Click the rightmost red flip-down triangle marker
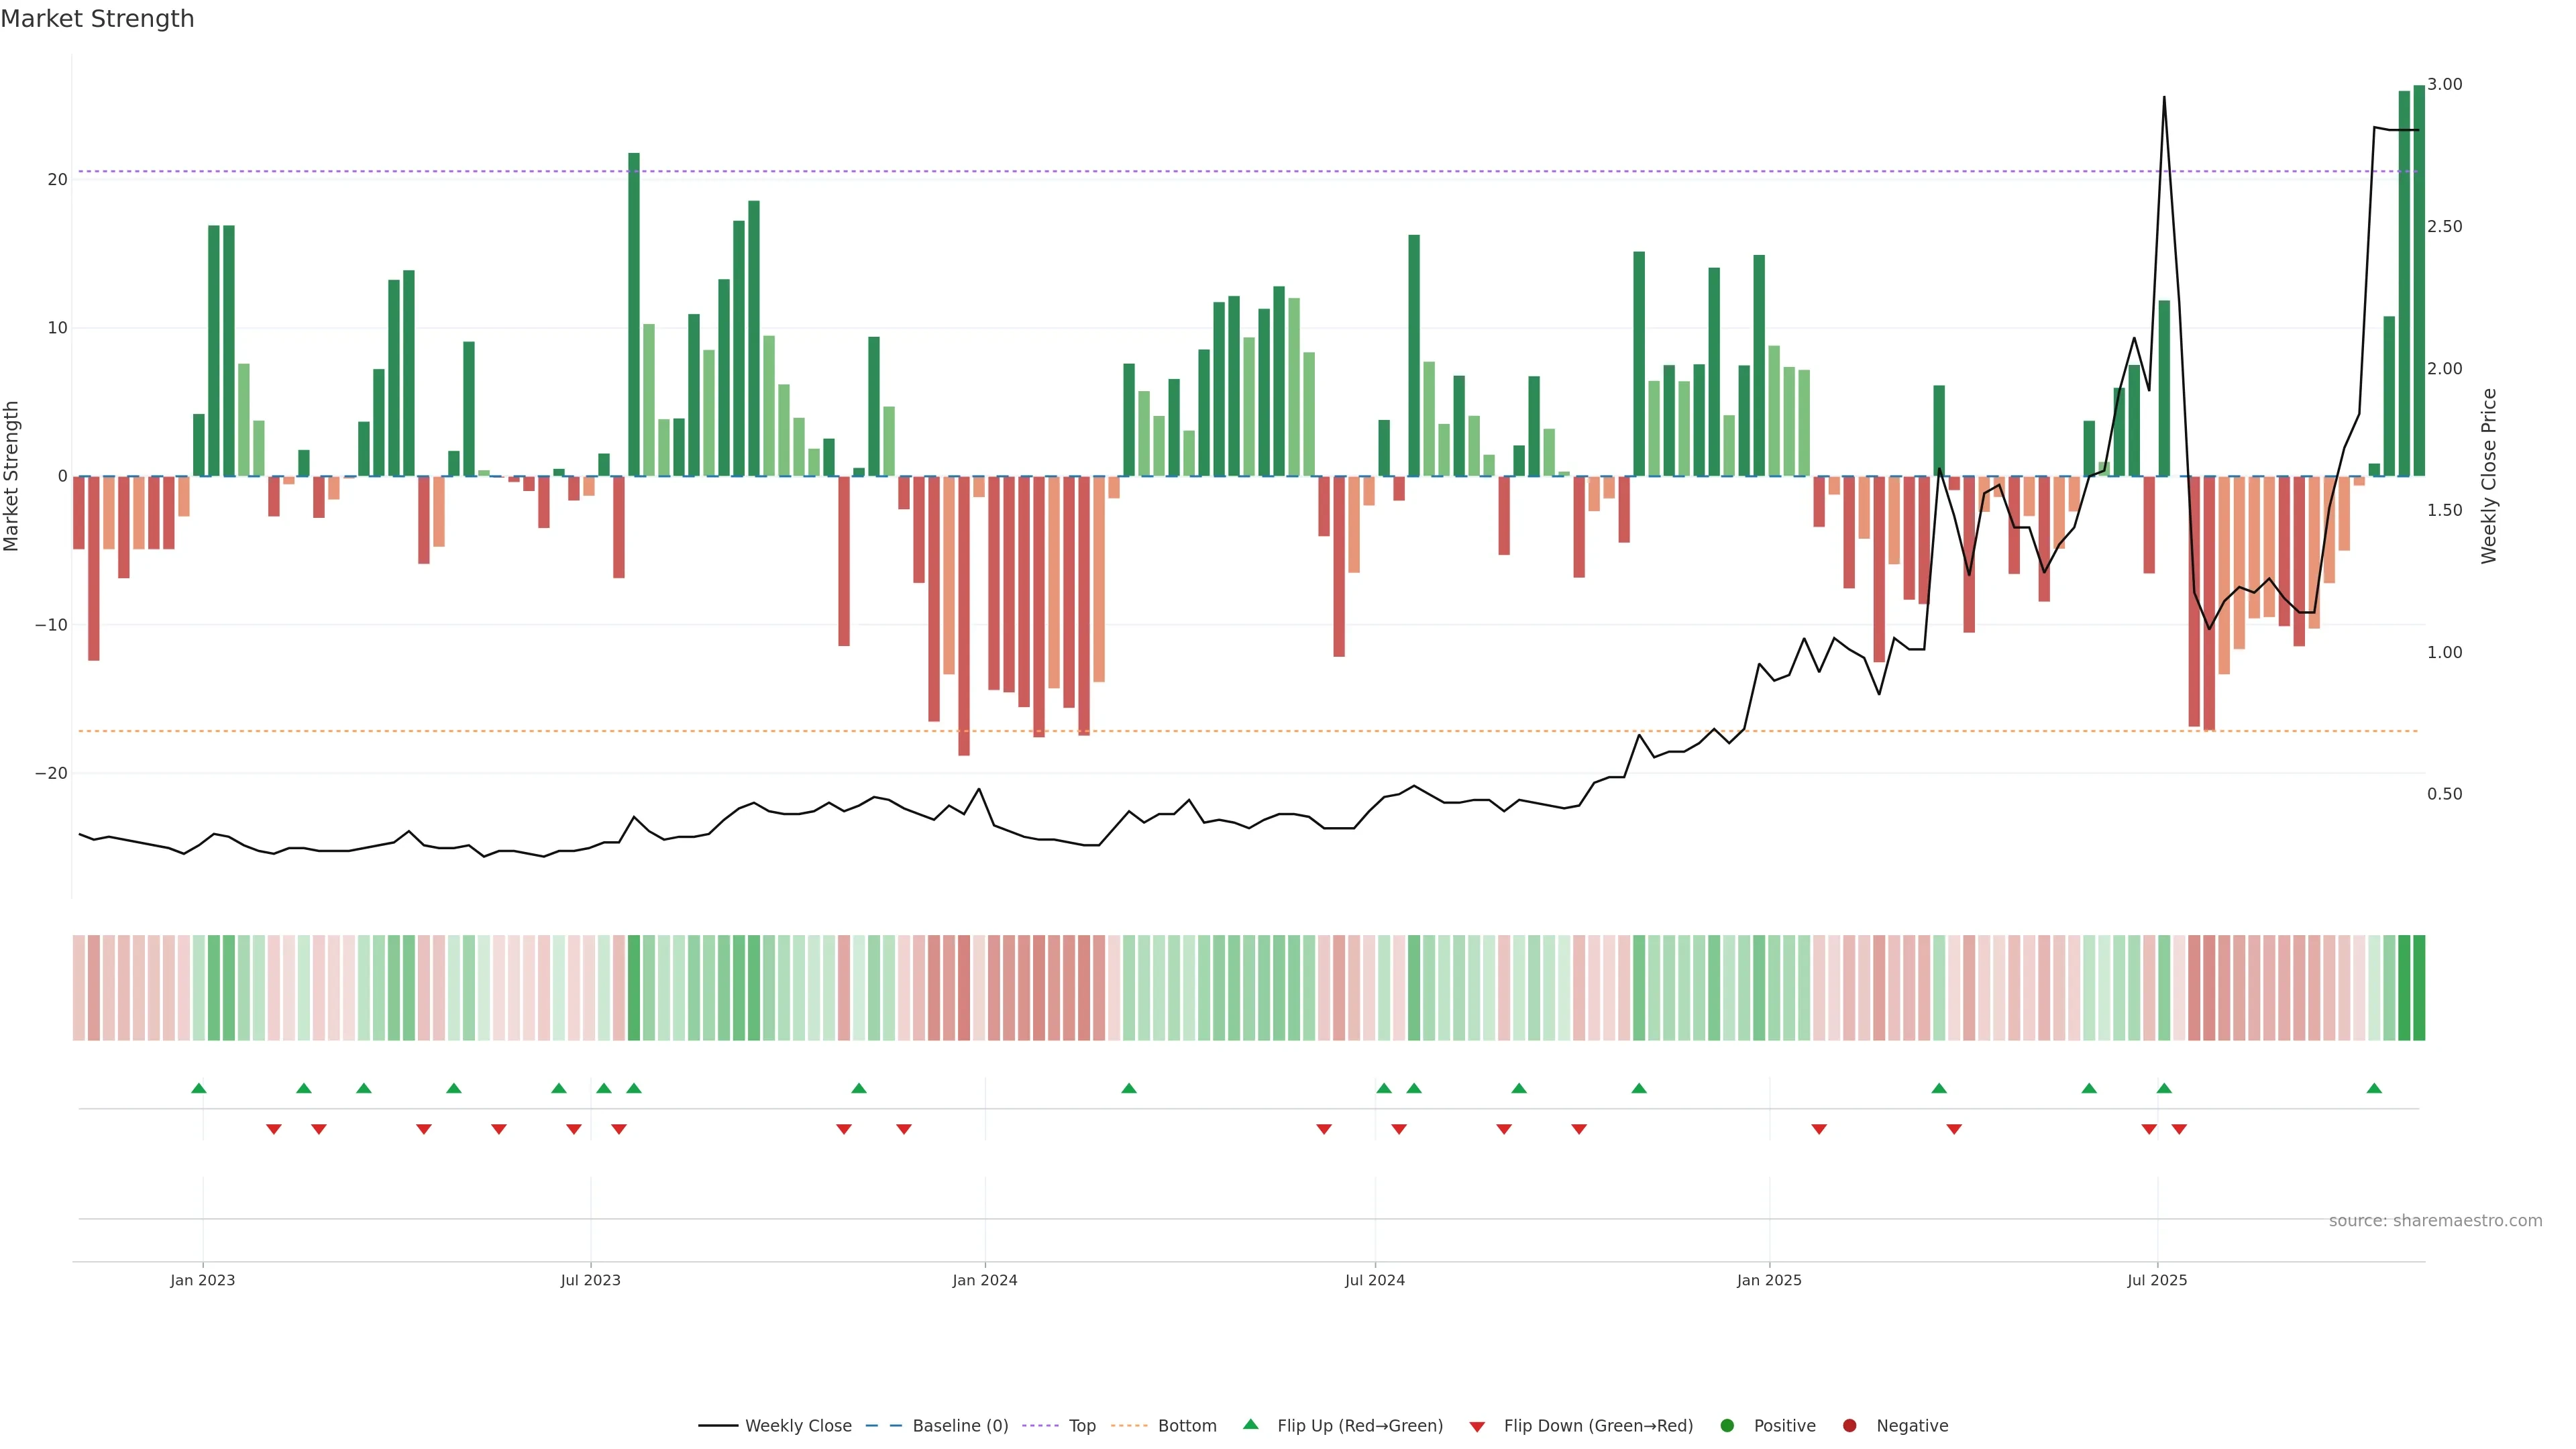 (x=2179, y=1129)
